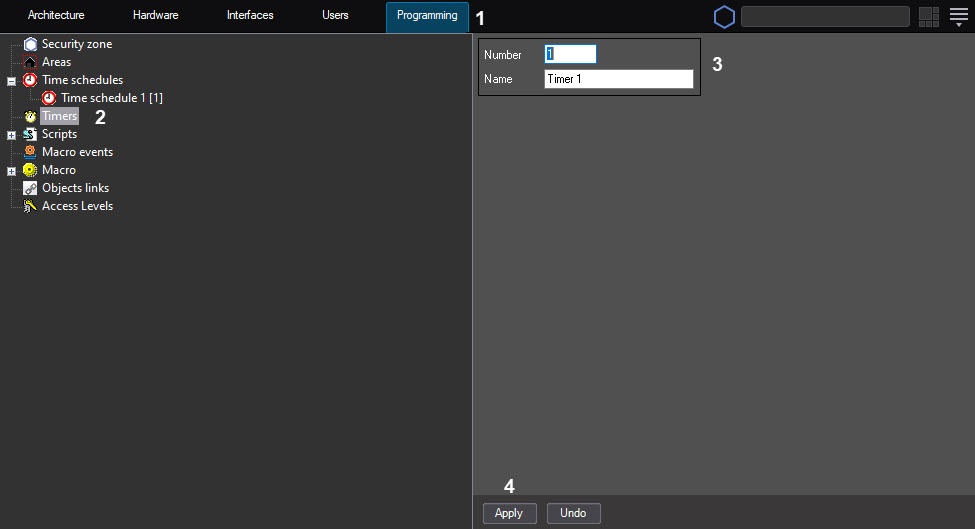The width and height of the screenshot is (975, 529).
Task: Click the blue hexagon logo icon
Action: [724, 17]
